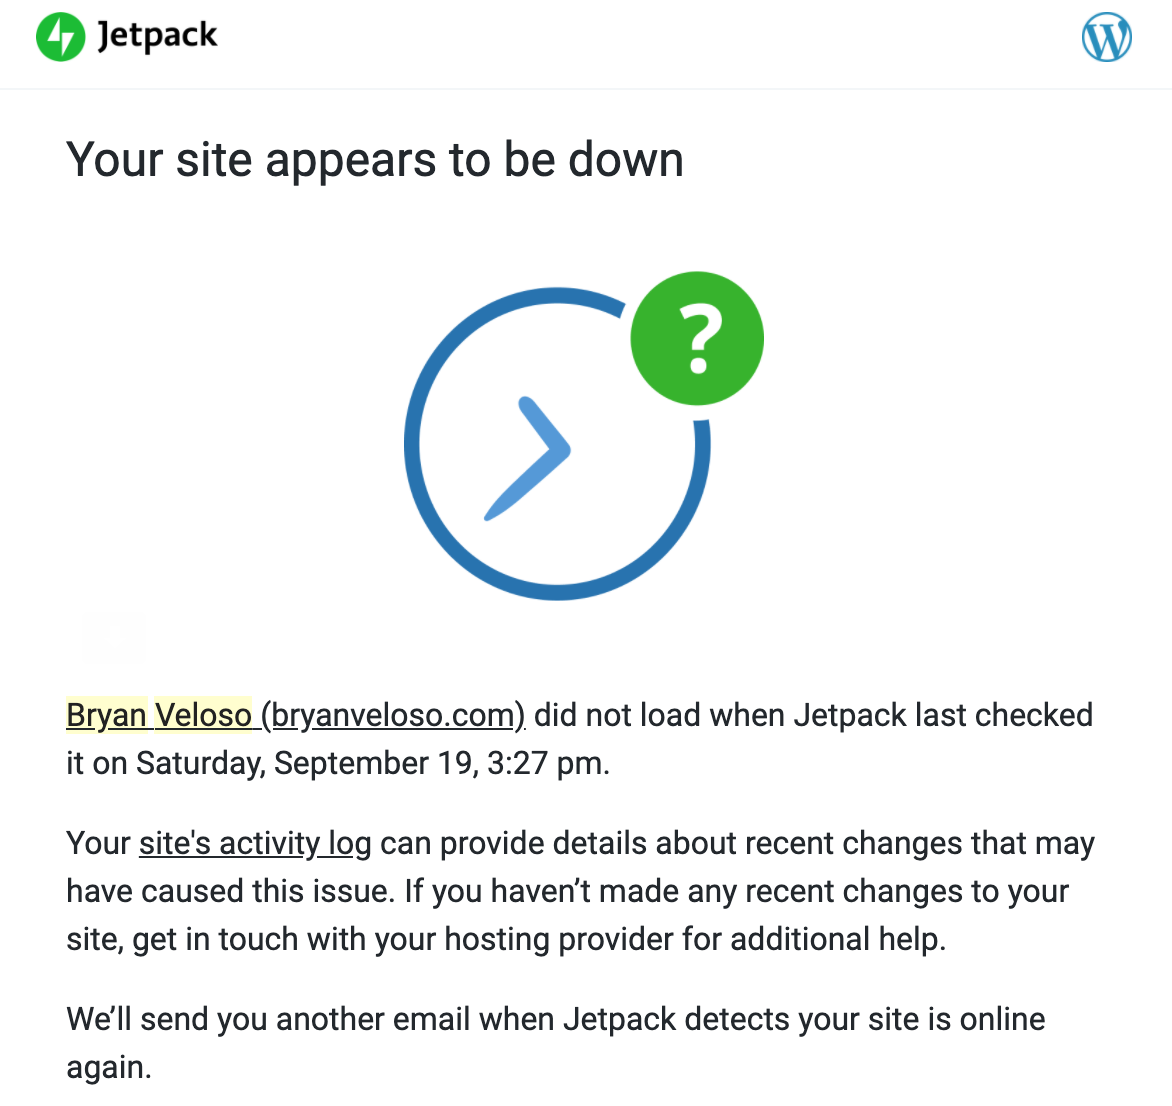1172x1106 pixels.
Task: Select the blue clock circle illustration
Action: click(x=557, y=443)
